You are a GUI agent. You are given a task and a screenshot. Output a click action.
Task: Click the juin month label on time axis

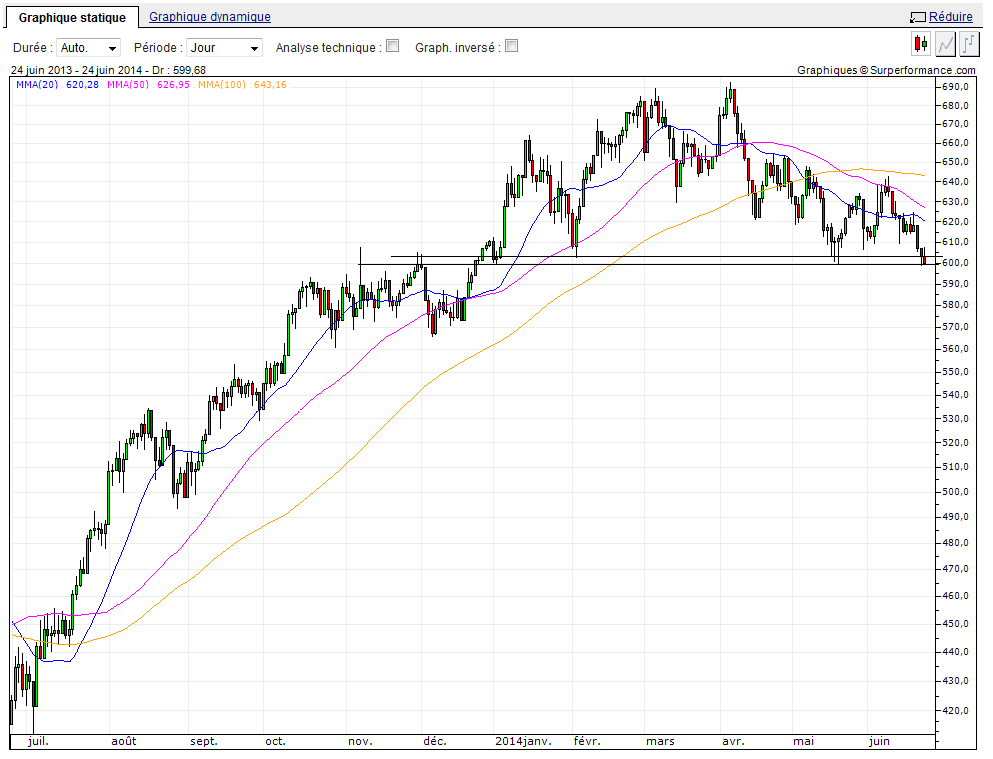[x=879, y=741]
